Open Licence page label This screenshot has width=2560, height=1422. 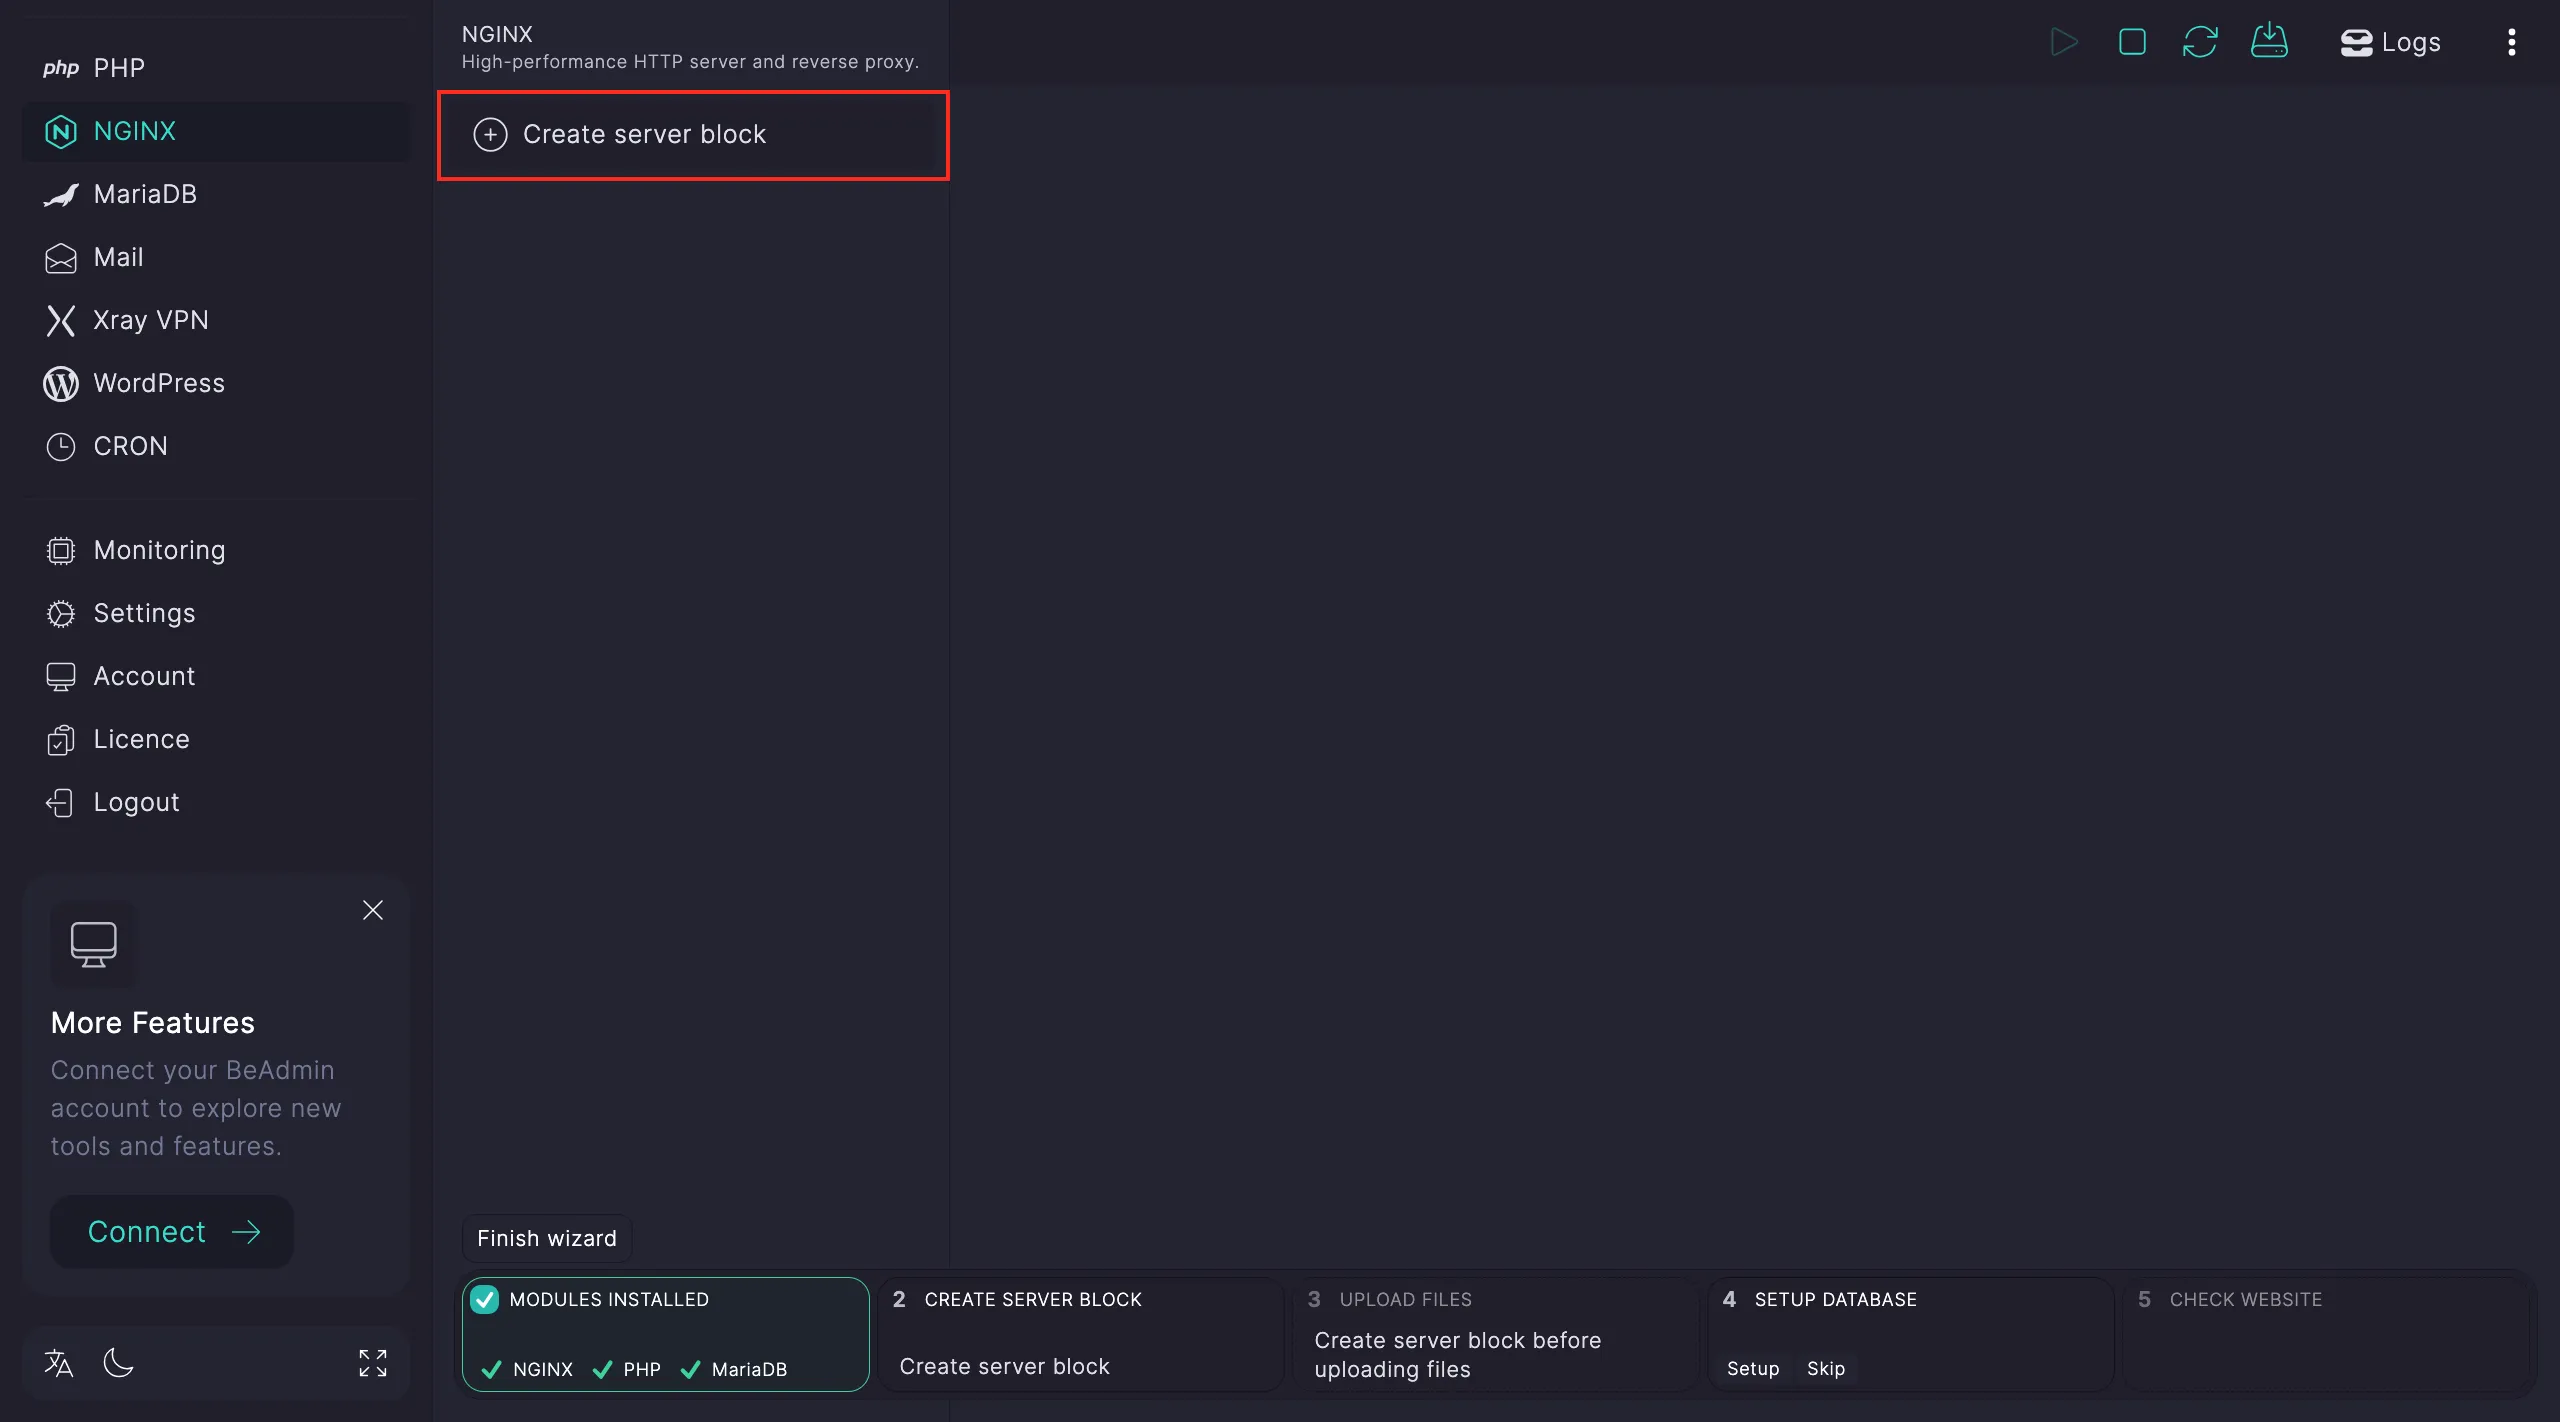pyautogui.click(x=141, y=739)
